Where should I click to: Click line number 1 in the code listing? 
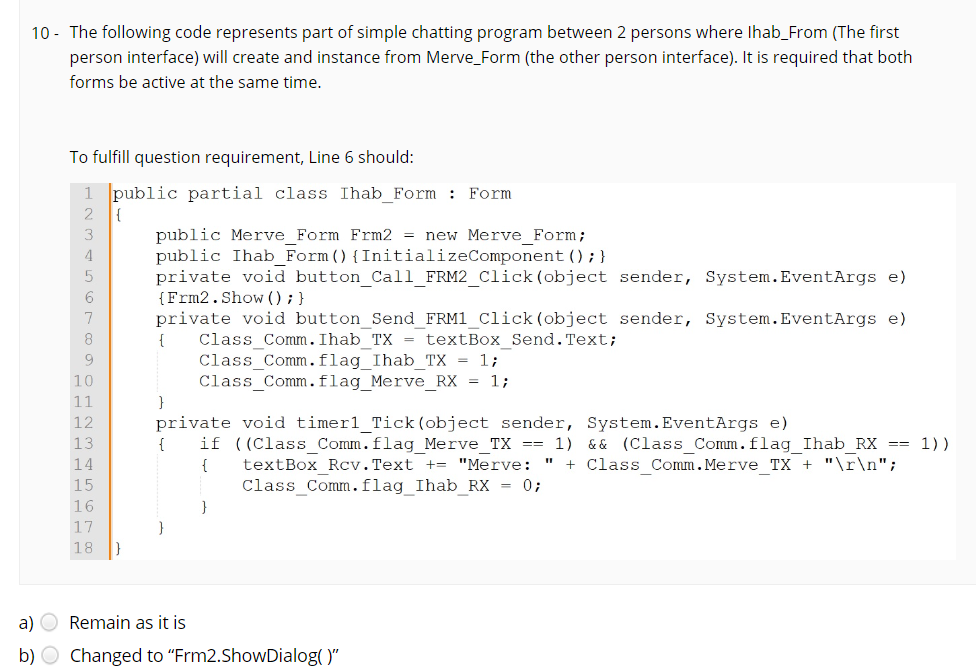[x=89, y=193]
